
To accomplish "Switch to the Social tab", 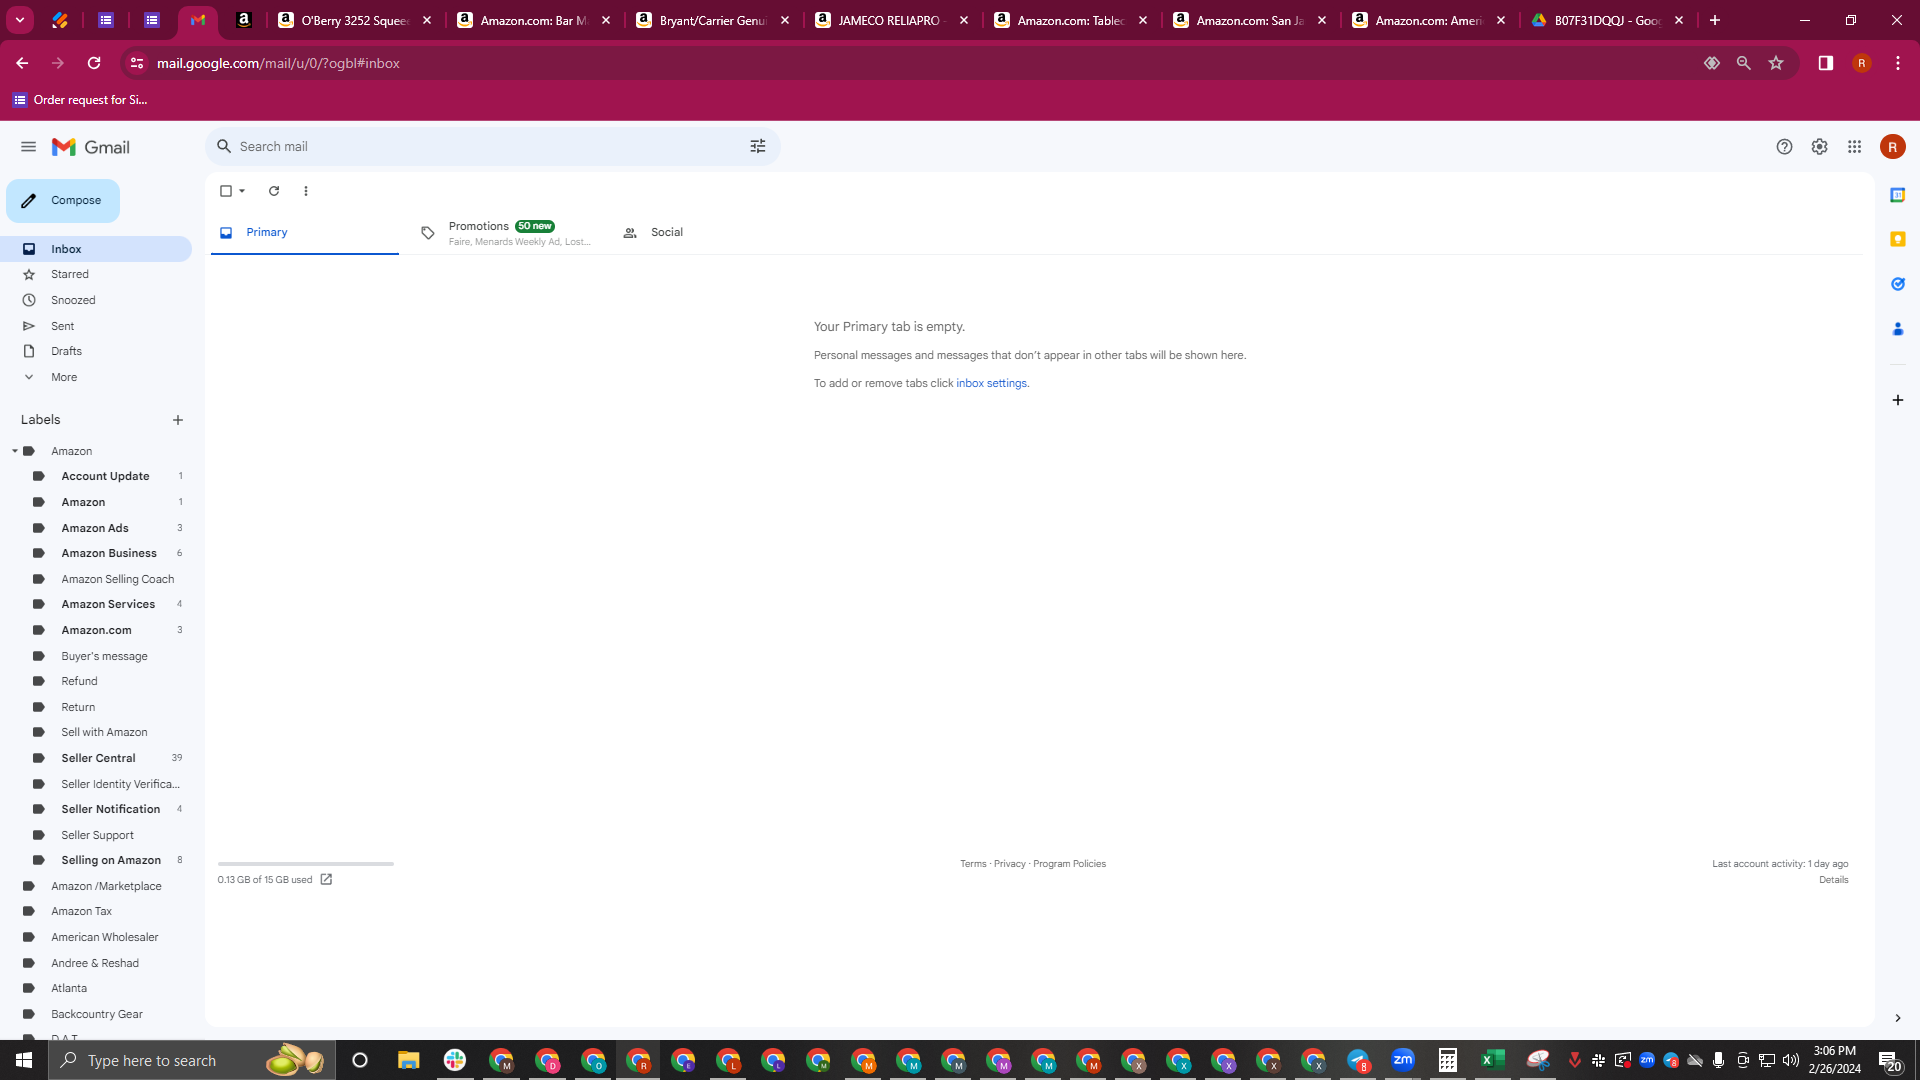I will coord(708,233).
